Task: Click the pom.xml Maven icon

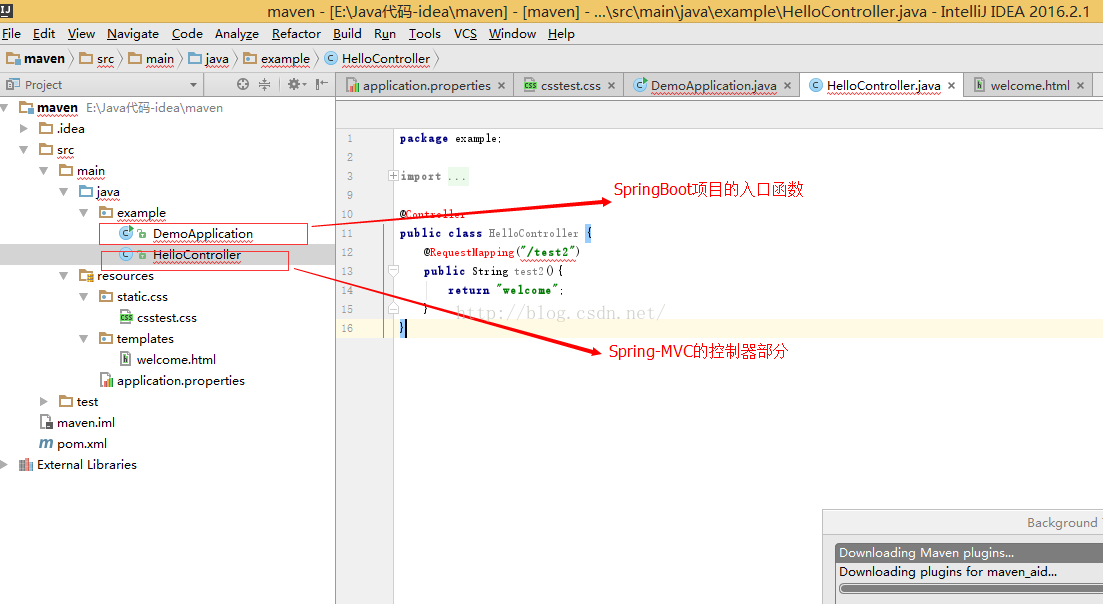Action: click(46, 444)
